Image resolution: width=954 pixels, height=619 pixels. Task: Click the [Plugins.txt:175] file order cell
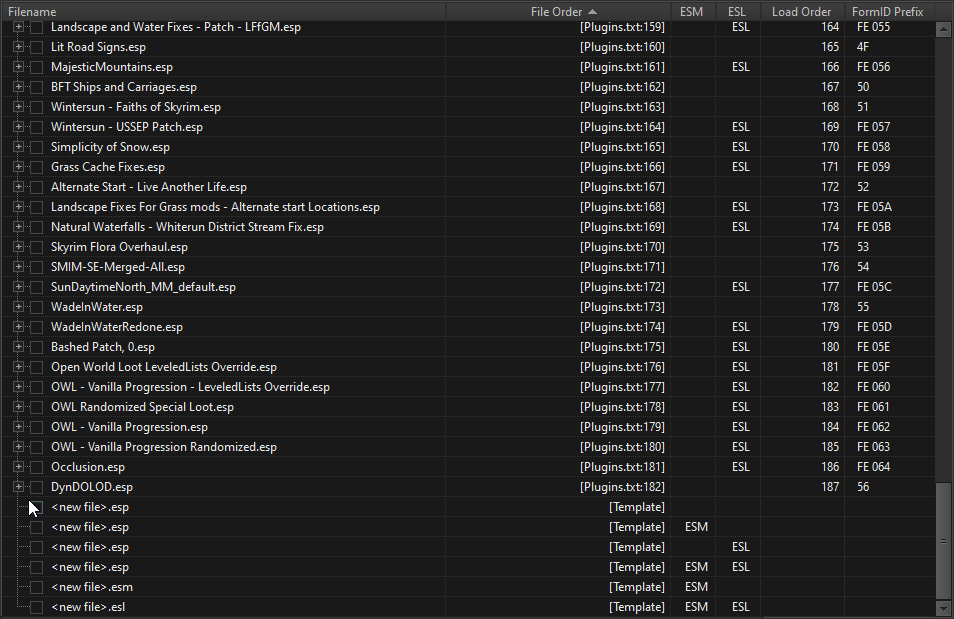pos(622,347)
